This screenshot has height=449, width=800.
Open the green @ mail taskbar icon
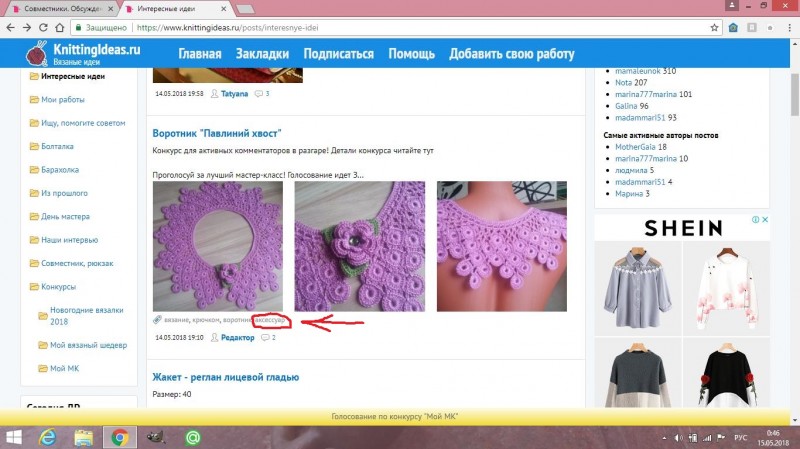pos(193,438)
